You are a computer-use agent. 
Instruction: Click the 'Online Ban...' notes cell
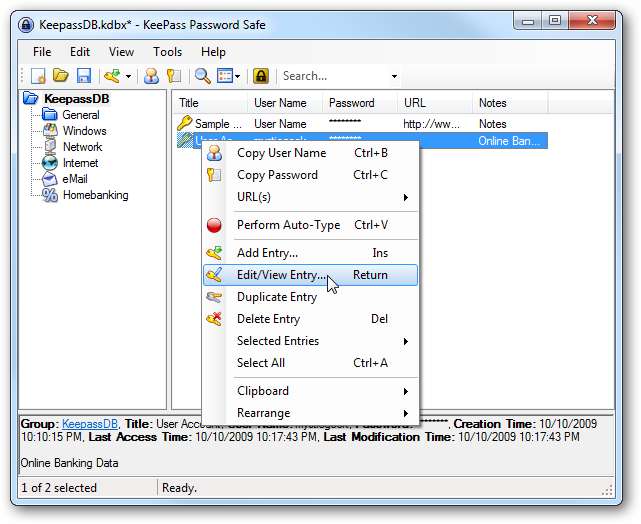509,141
